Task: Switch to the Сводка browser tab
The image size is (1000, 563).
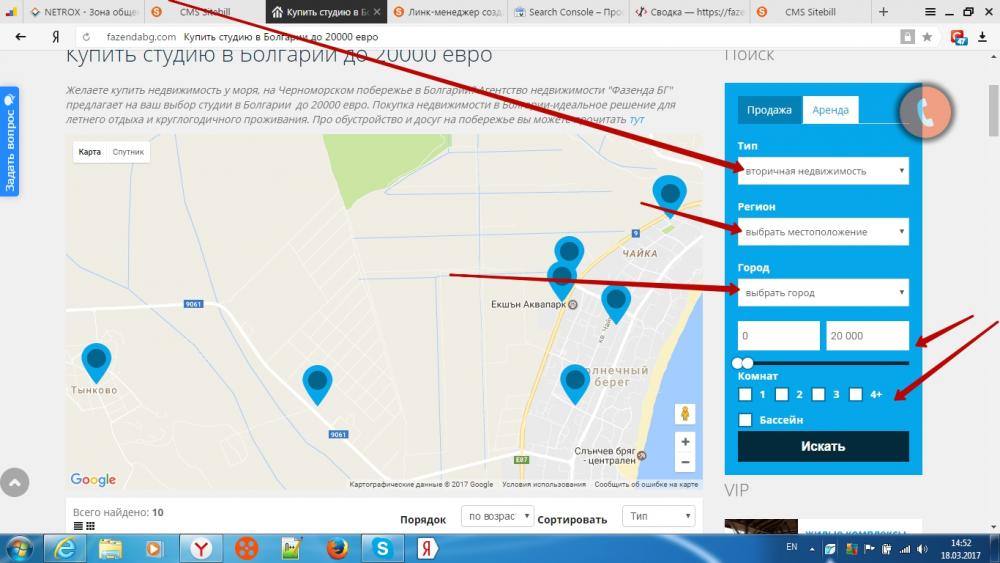Action: pyautogui.click(x=689, y=11)
